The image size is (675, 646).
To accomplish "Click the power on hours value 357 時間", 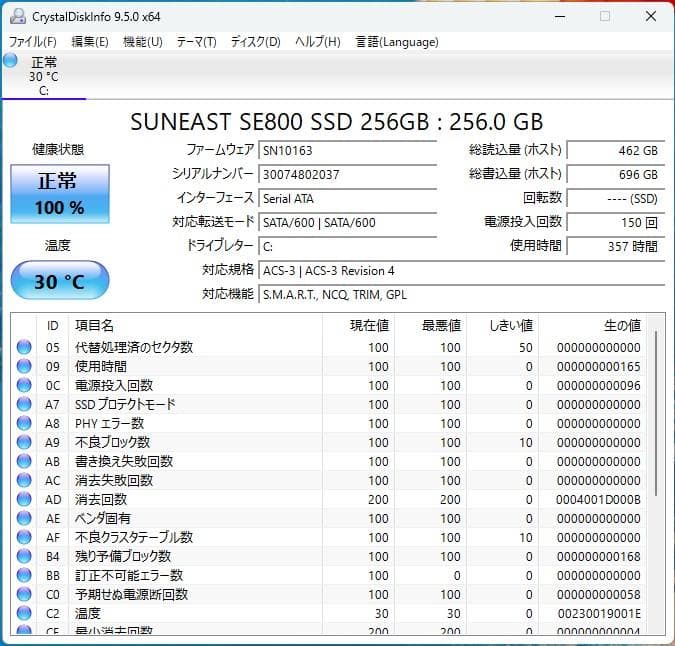I will [616, 247].
